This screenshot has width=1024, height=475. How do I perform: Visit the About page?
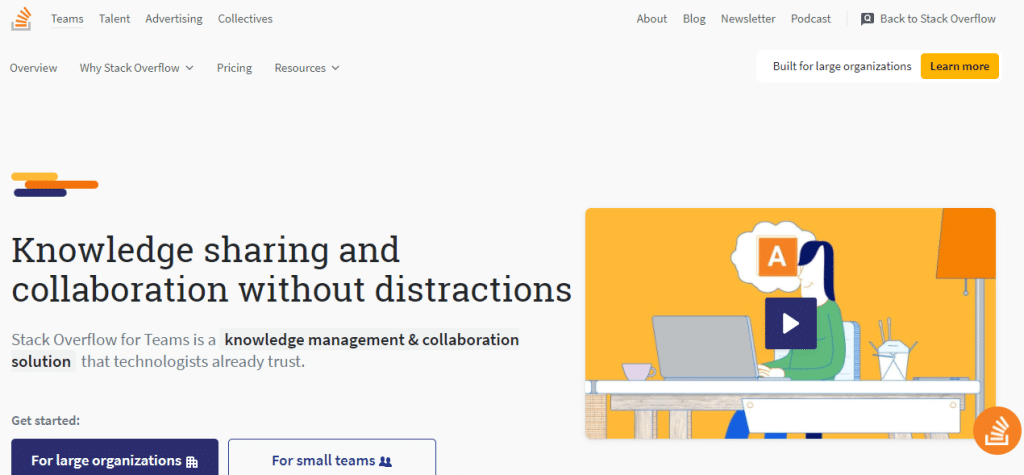tap(652, 19)
